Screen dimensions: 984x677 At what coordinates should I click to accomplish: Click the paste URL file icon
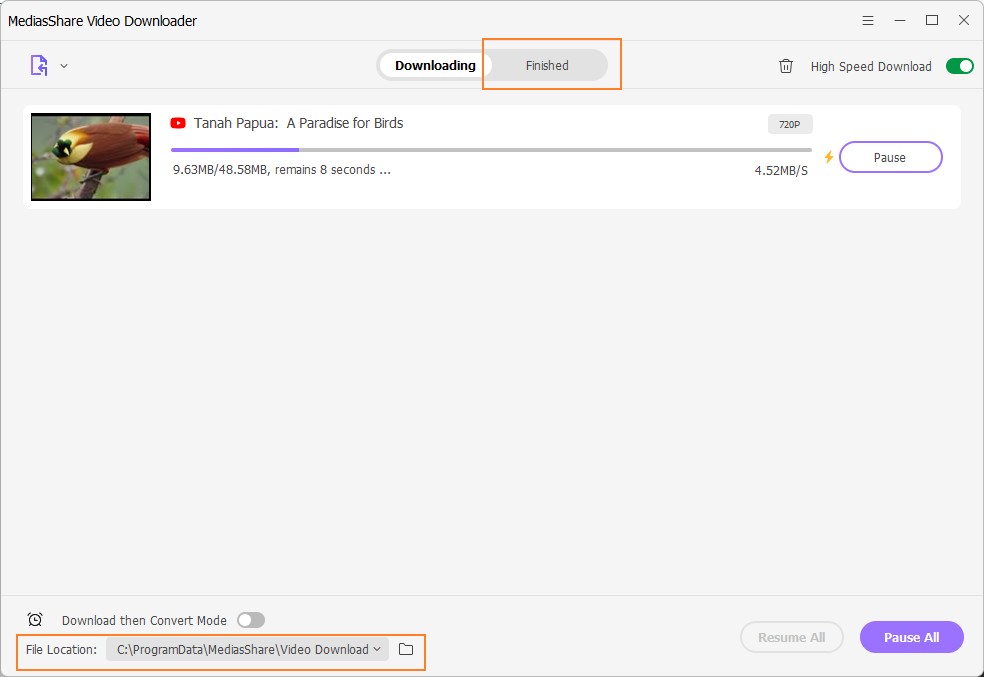coord(38,66)
